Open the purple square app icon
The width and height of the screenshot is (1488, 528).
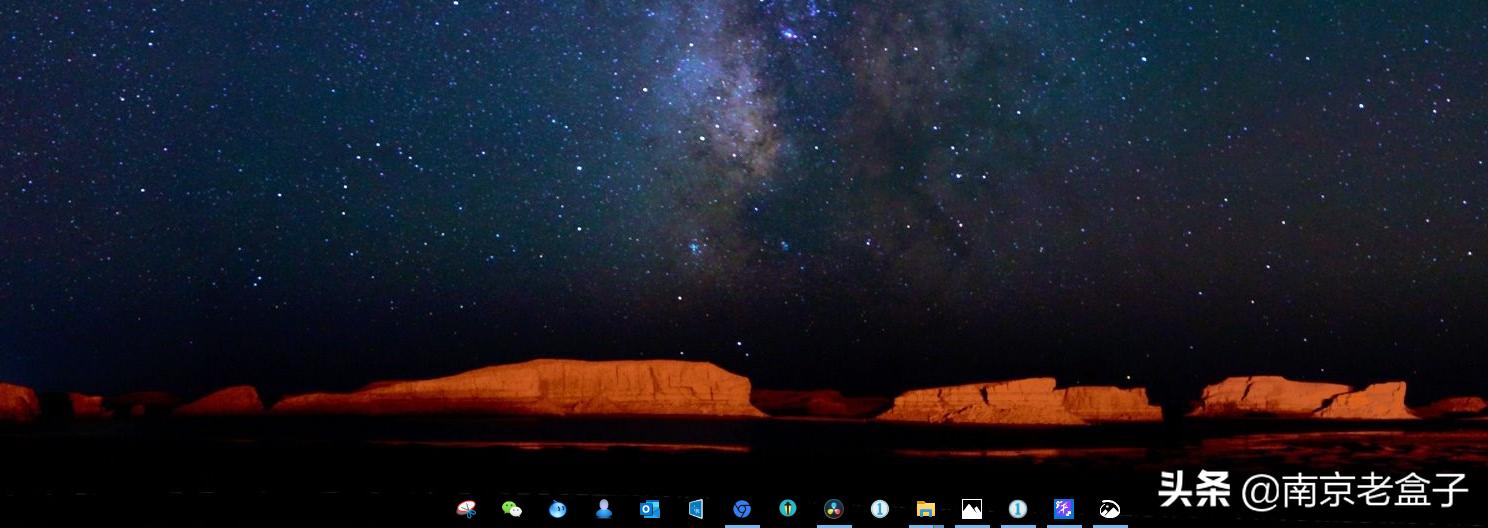pos(1064,509)
